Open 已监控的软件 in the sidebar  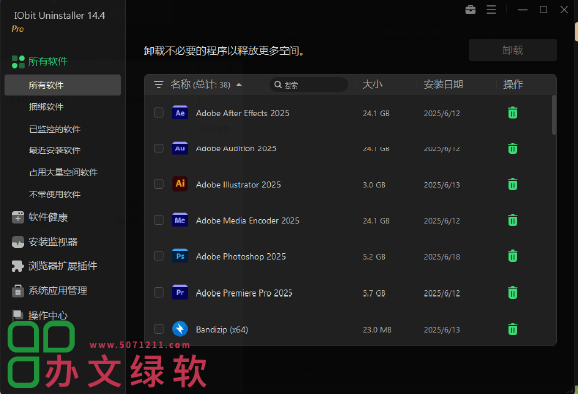point(55,129)
